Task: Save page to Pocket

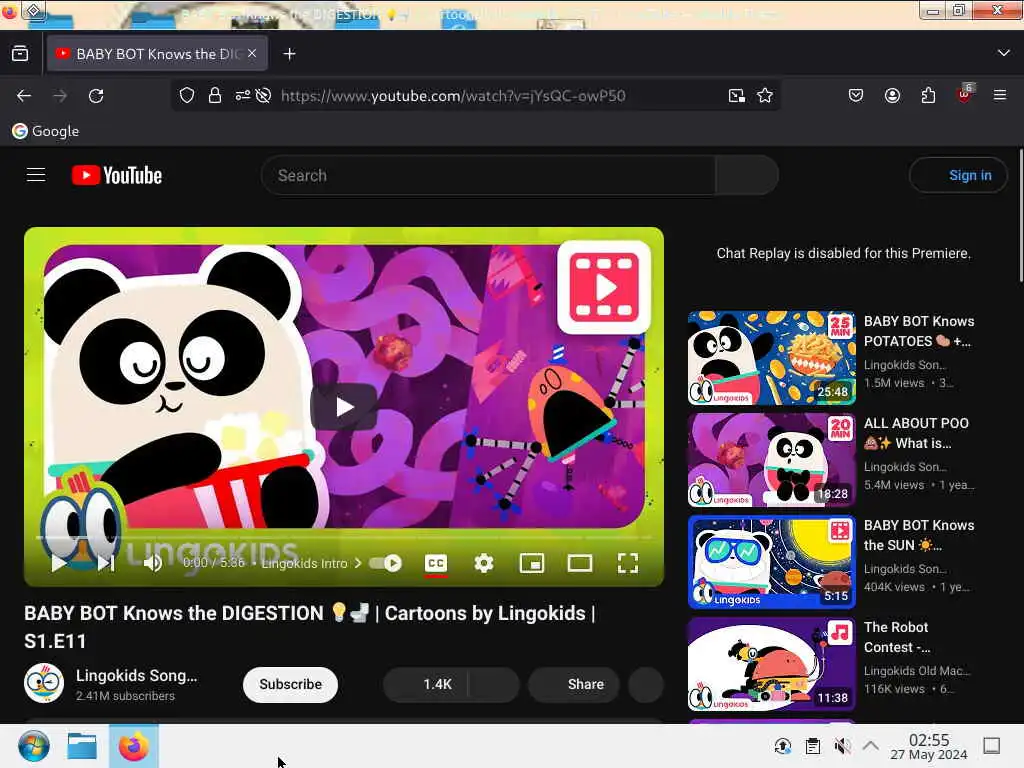Action: click(x=856, y=95)
